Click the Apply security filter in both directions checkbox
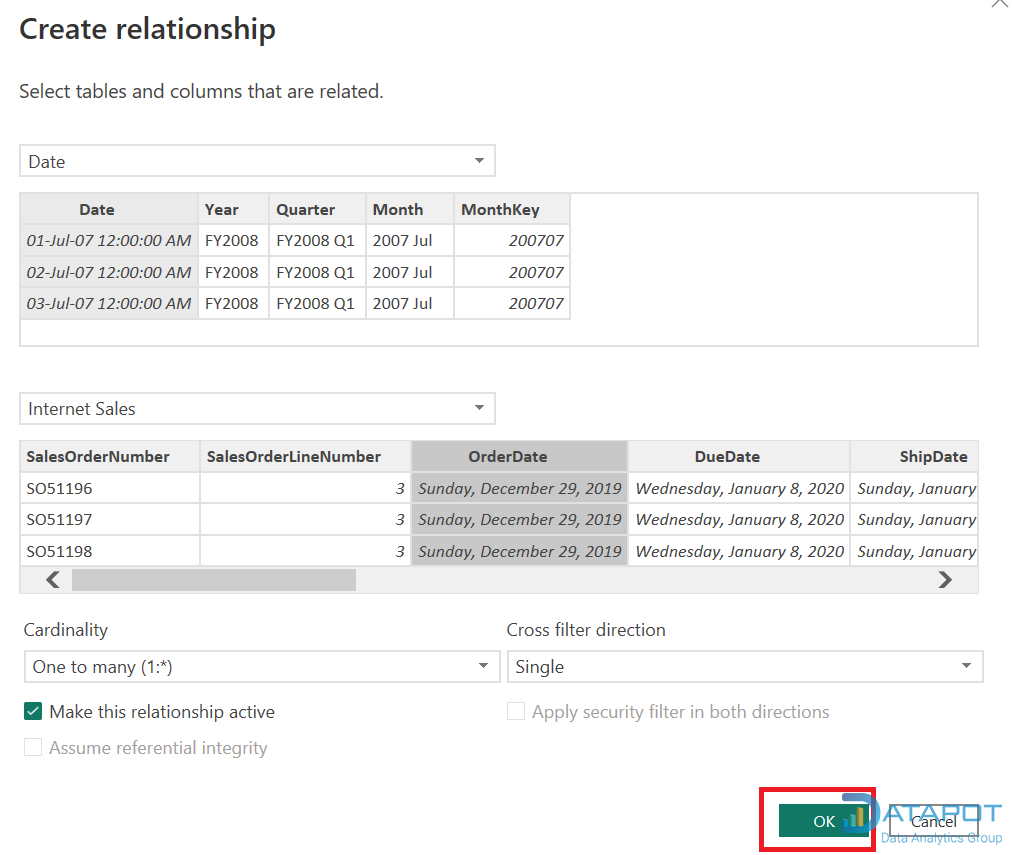The height and width of the screenshot is (855, 1012). coord(516,711)
